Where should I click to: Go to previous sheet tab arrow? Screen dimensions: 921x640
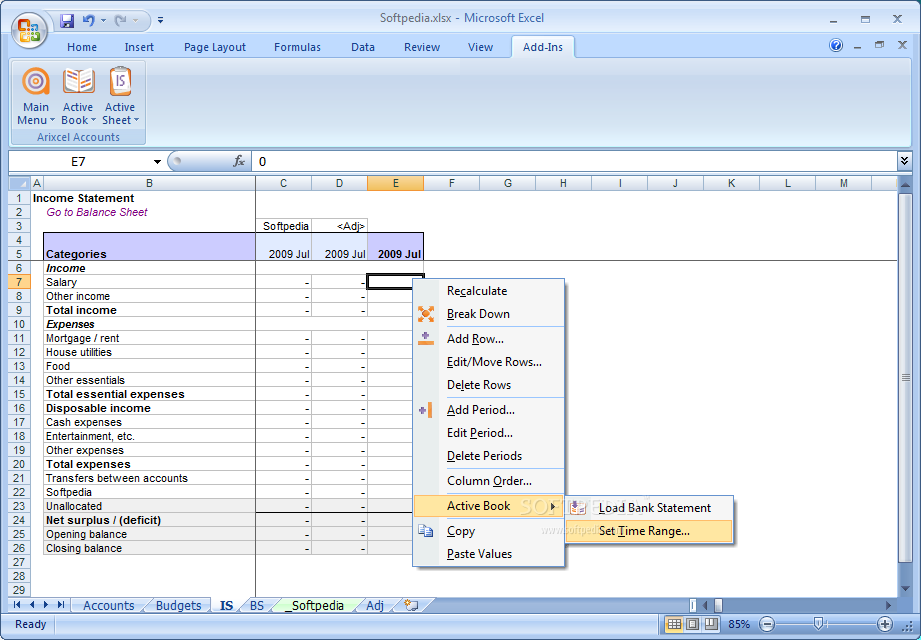tap(32, 605)
